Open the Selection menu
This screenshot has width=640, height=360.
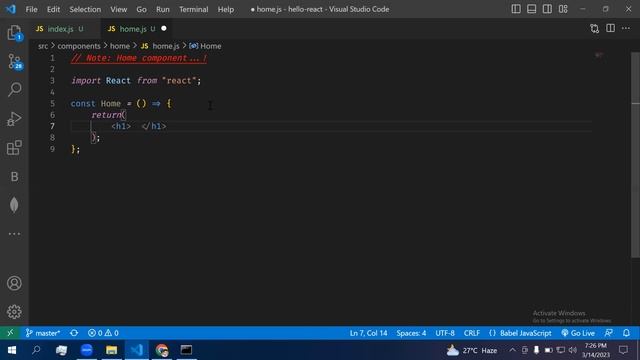pyautogui.click(x=85, y=9)
